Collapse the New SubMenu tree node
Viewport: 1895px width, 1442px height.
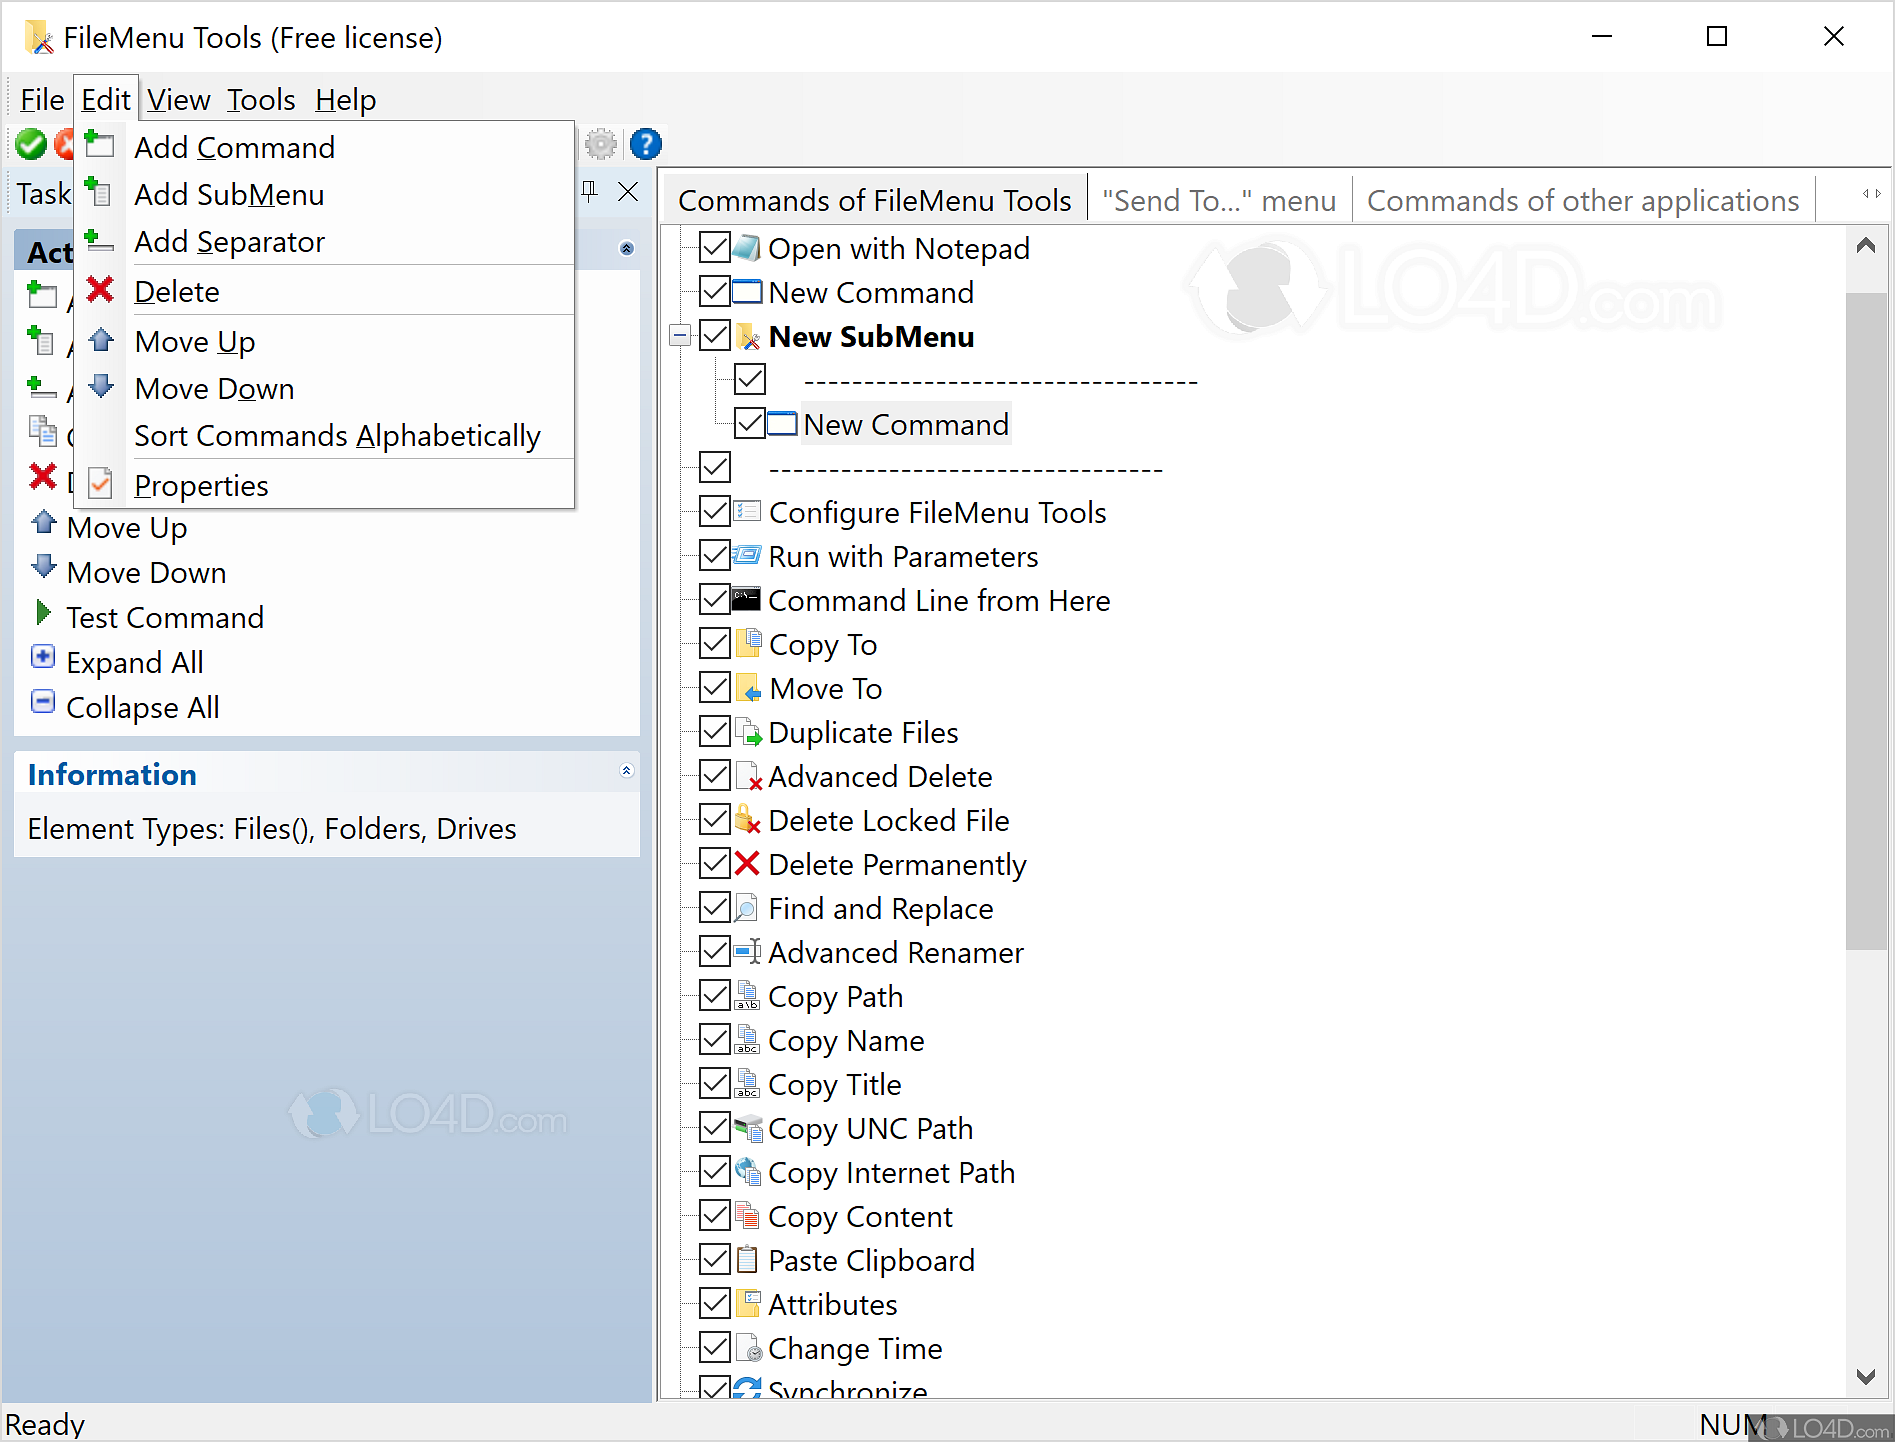pyautogui.click(x=679, y=336)
